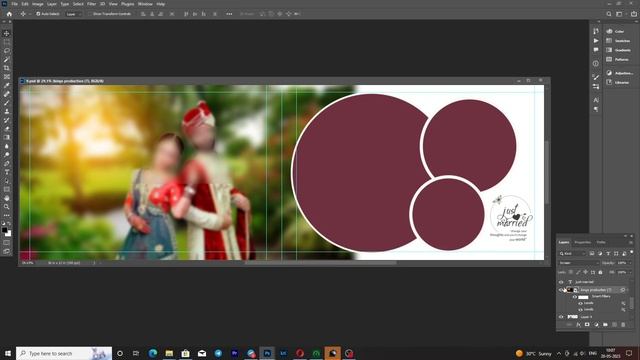Toggle visibility of the bottom layer

pyautogui.click(x=561, y=317)
